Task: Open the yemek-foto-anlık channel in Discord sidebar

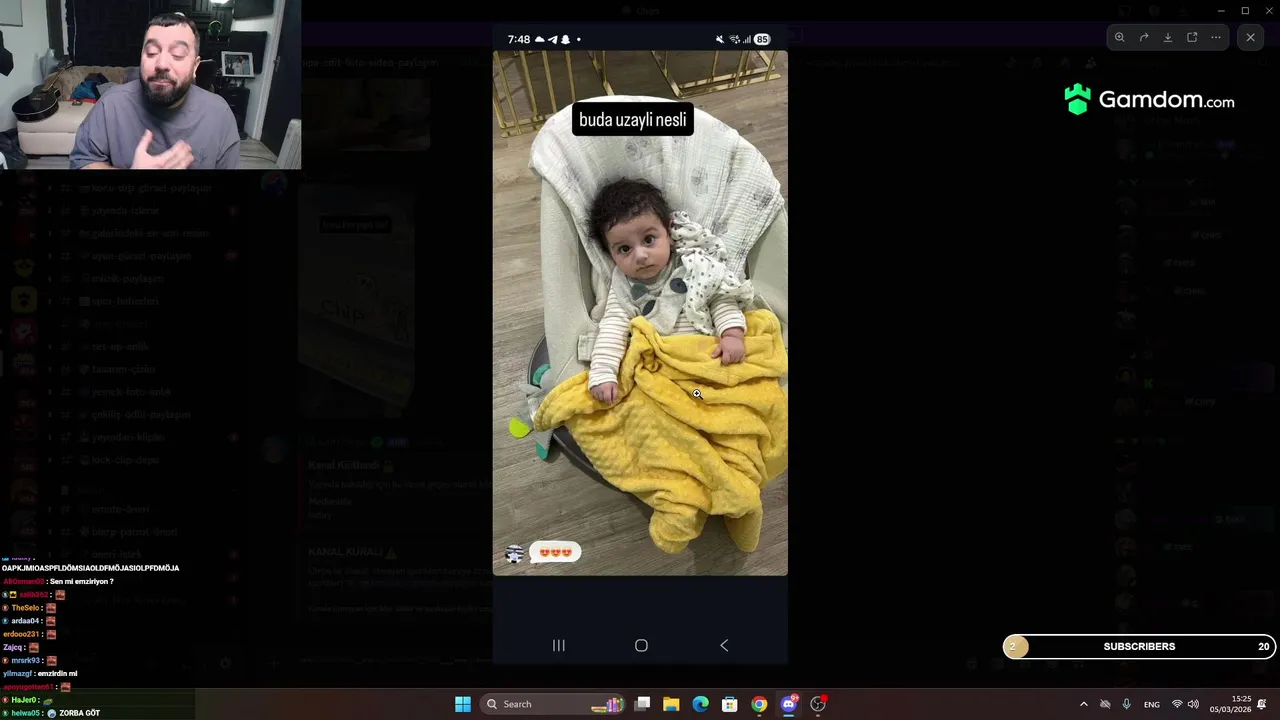Action: [131, 392]
